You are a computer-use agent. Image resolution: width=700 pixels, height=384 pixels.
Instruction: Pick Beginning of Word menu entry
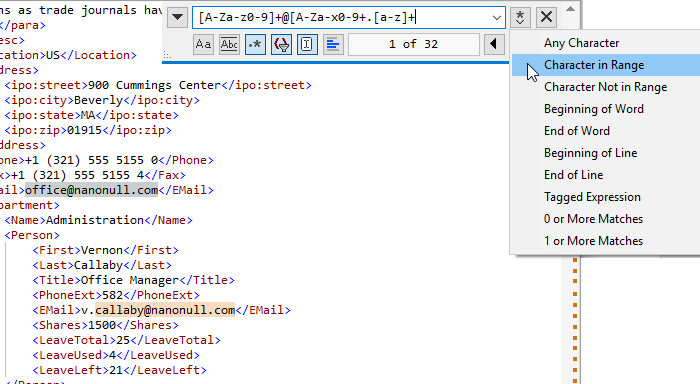[605, 109]
